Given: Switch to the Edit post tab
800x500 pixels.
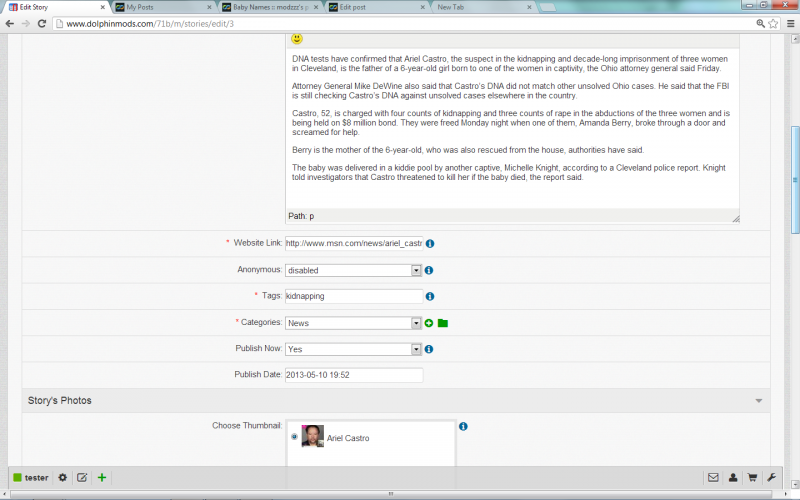Looking at the screenshot, I should point(378,7).
